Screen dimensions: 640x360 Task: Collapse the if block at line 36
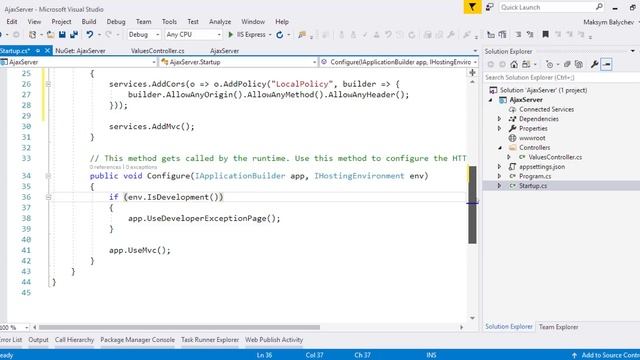click(x=48, y=197)
